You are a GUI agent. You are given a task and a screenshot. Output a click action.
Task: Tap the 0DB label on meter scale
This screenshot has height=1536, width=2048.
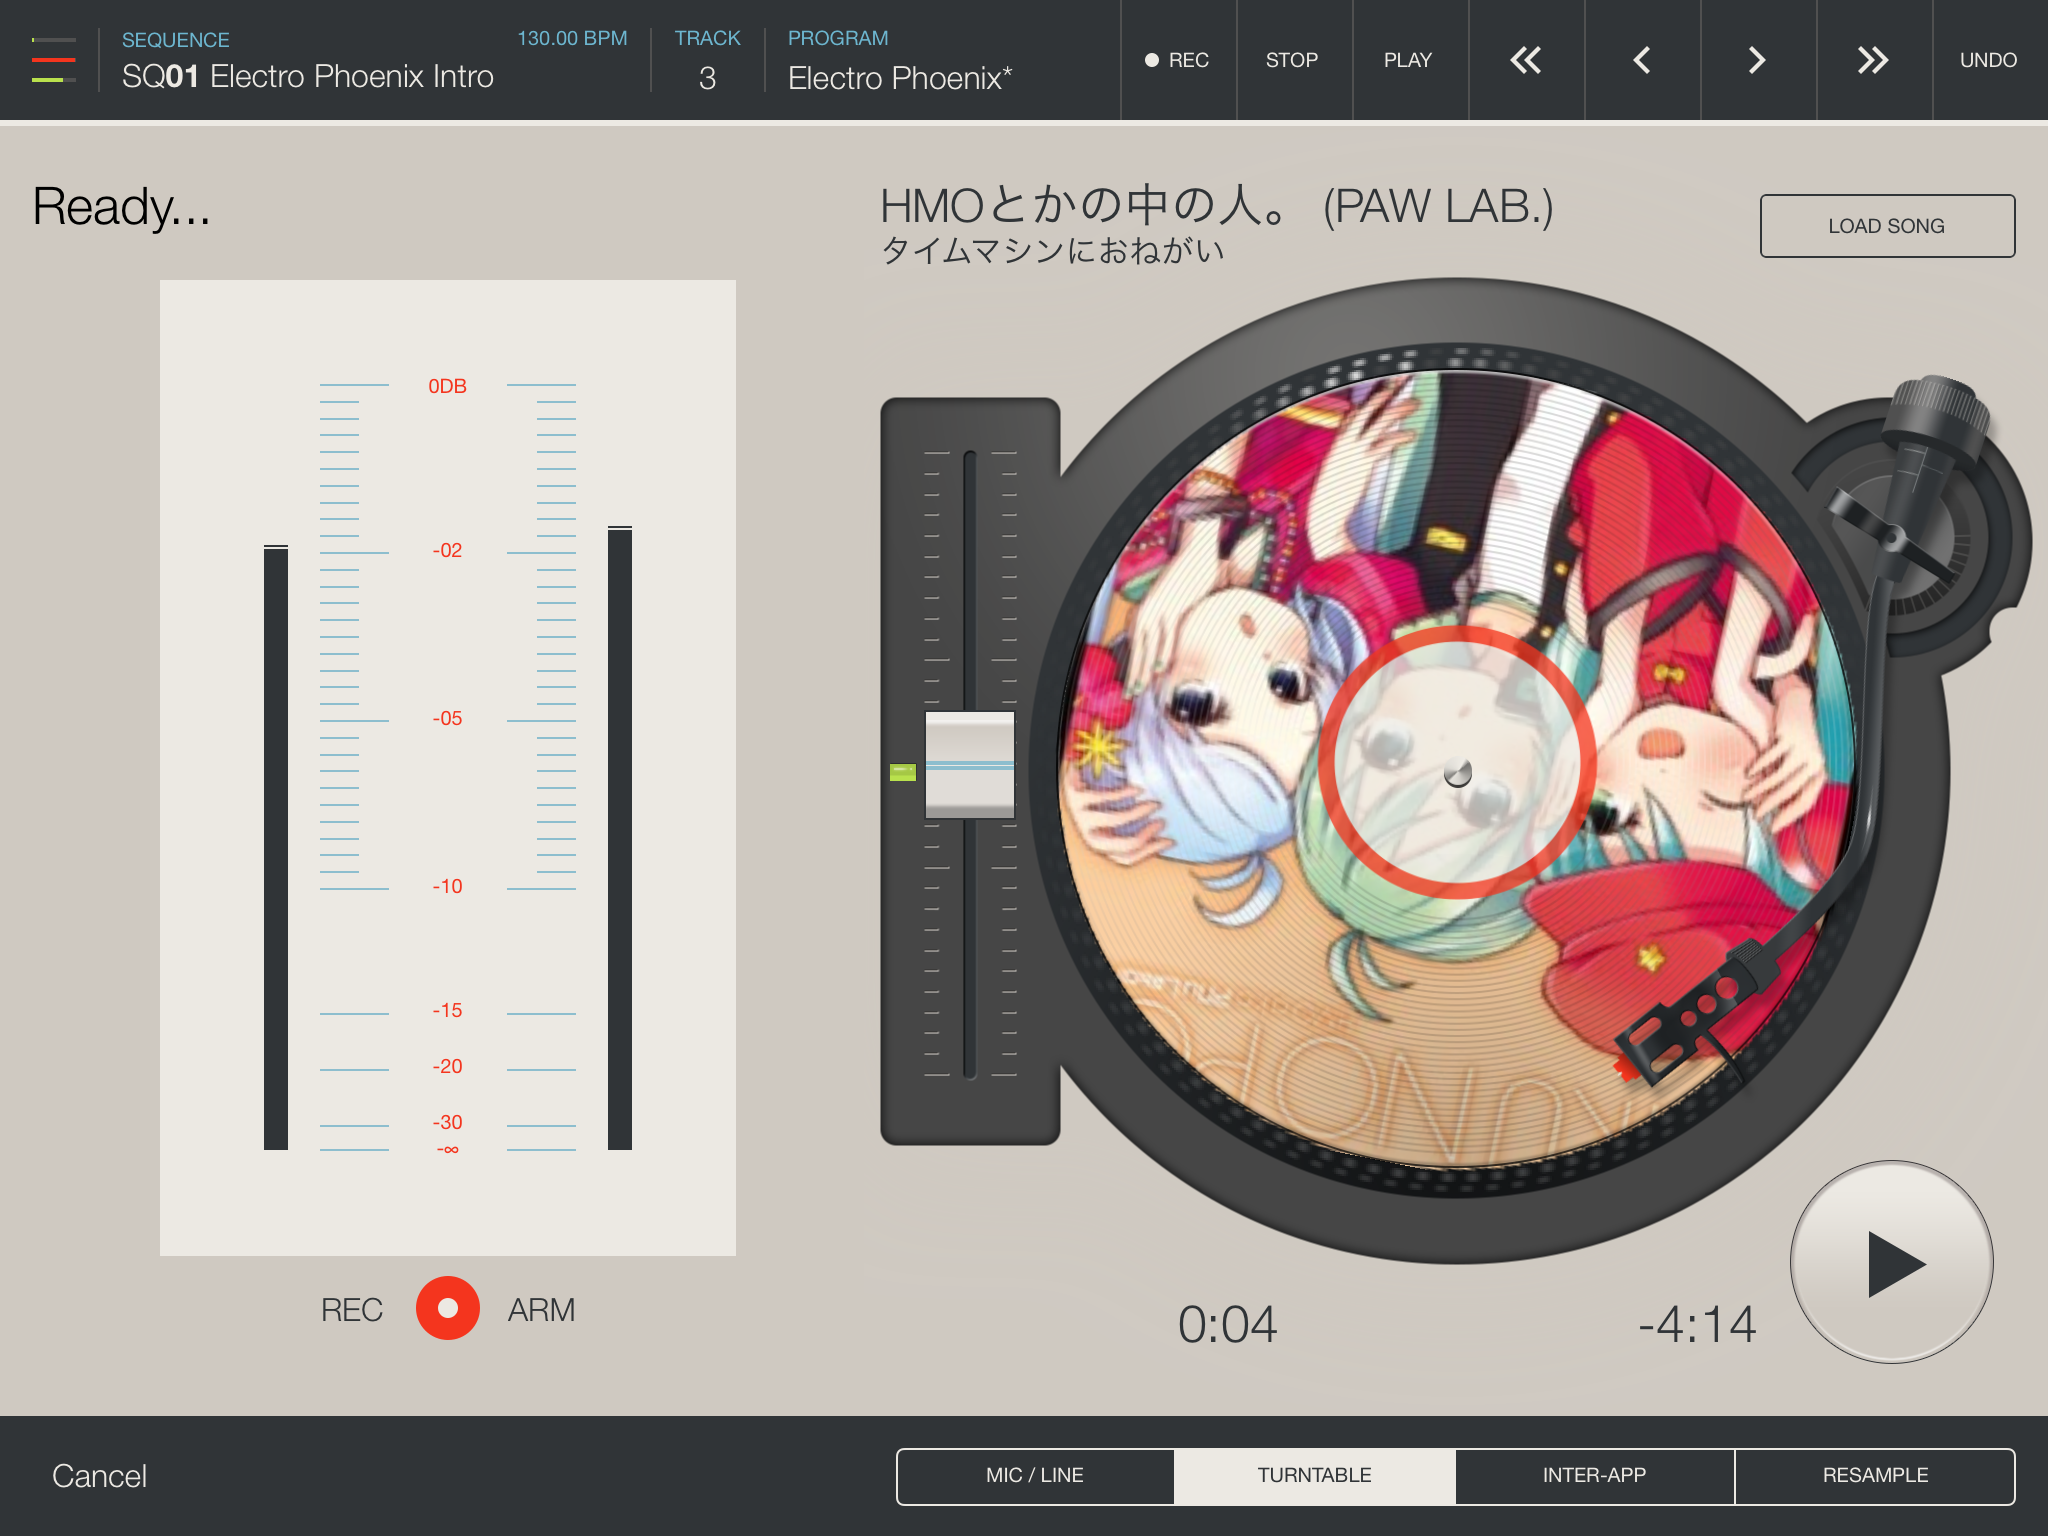[447, 386]
